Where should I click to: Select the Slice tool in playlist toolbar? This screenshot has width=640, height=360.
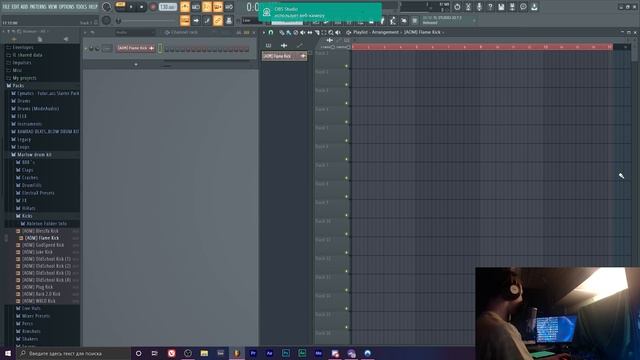click(x=317, y=32)
